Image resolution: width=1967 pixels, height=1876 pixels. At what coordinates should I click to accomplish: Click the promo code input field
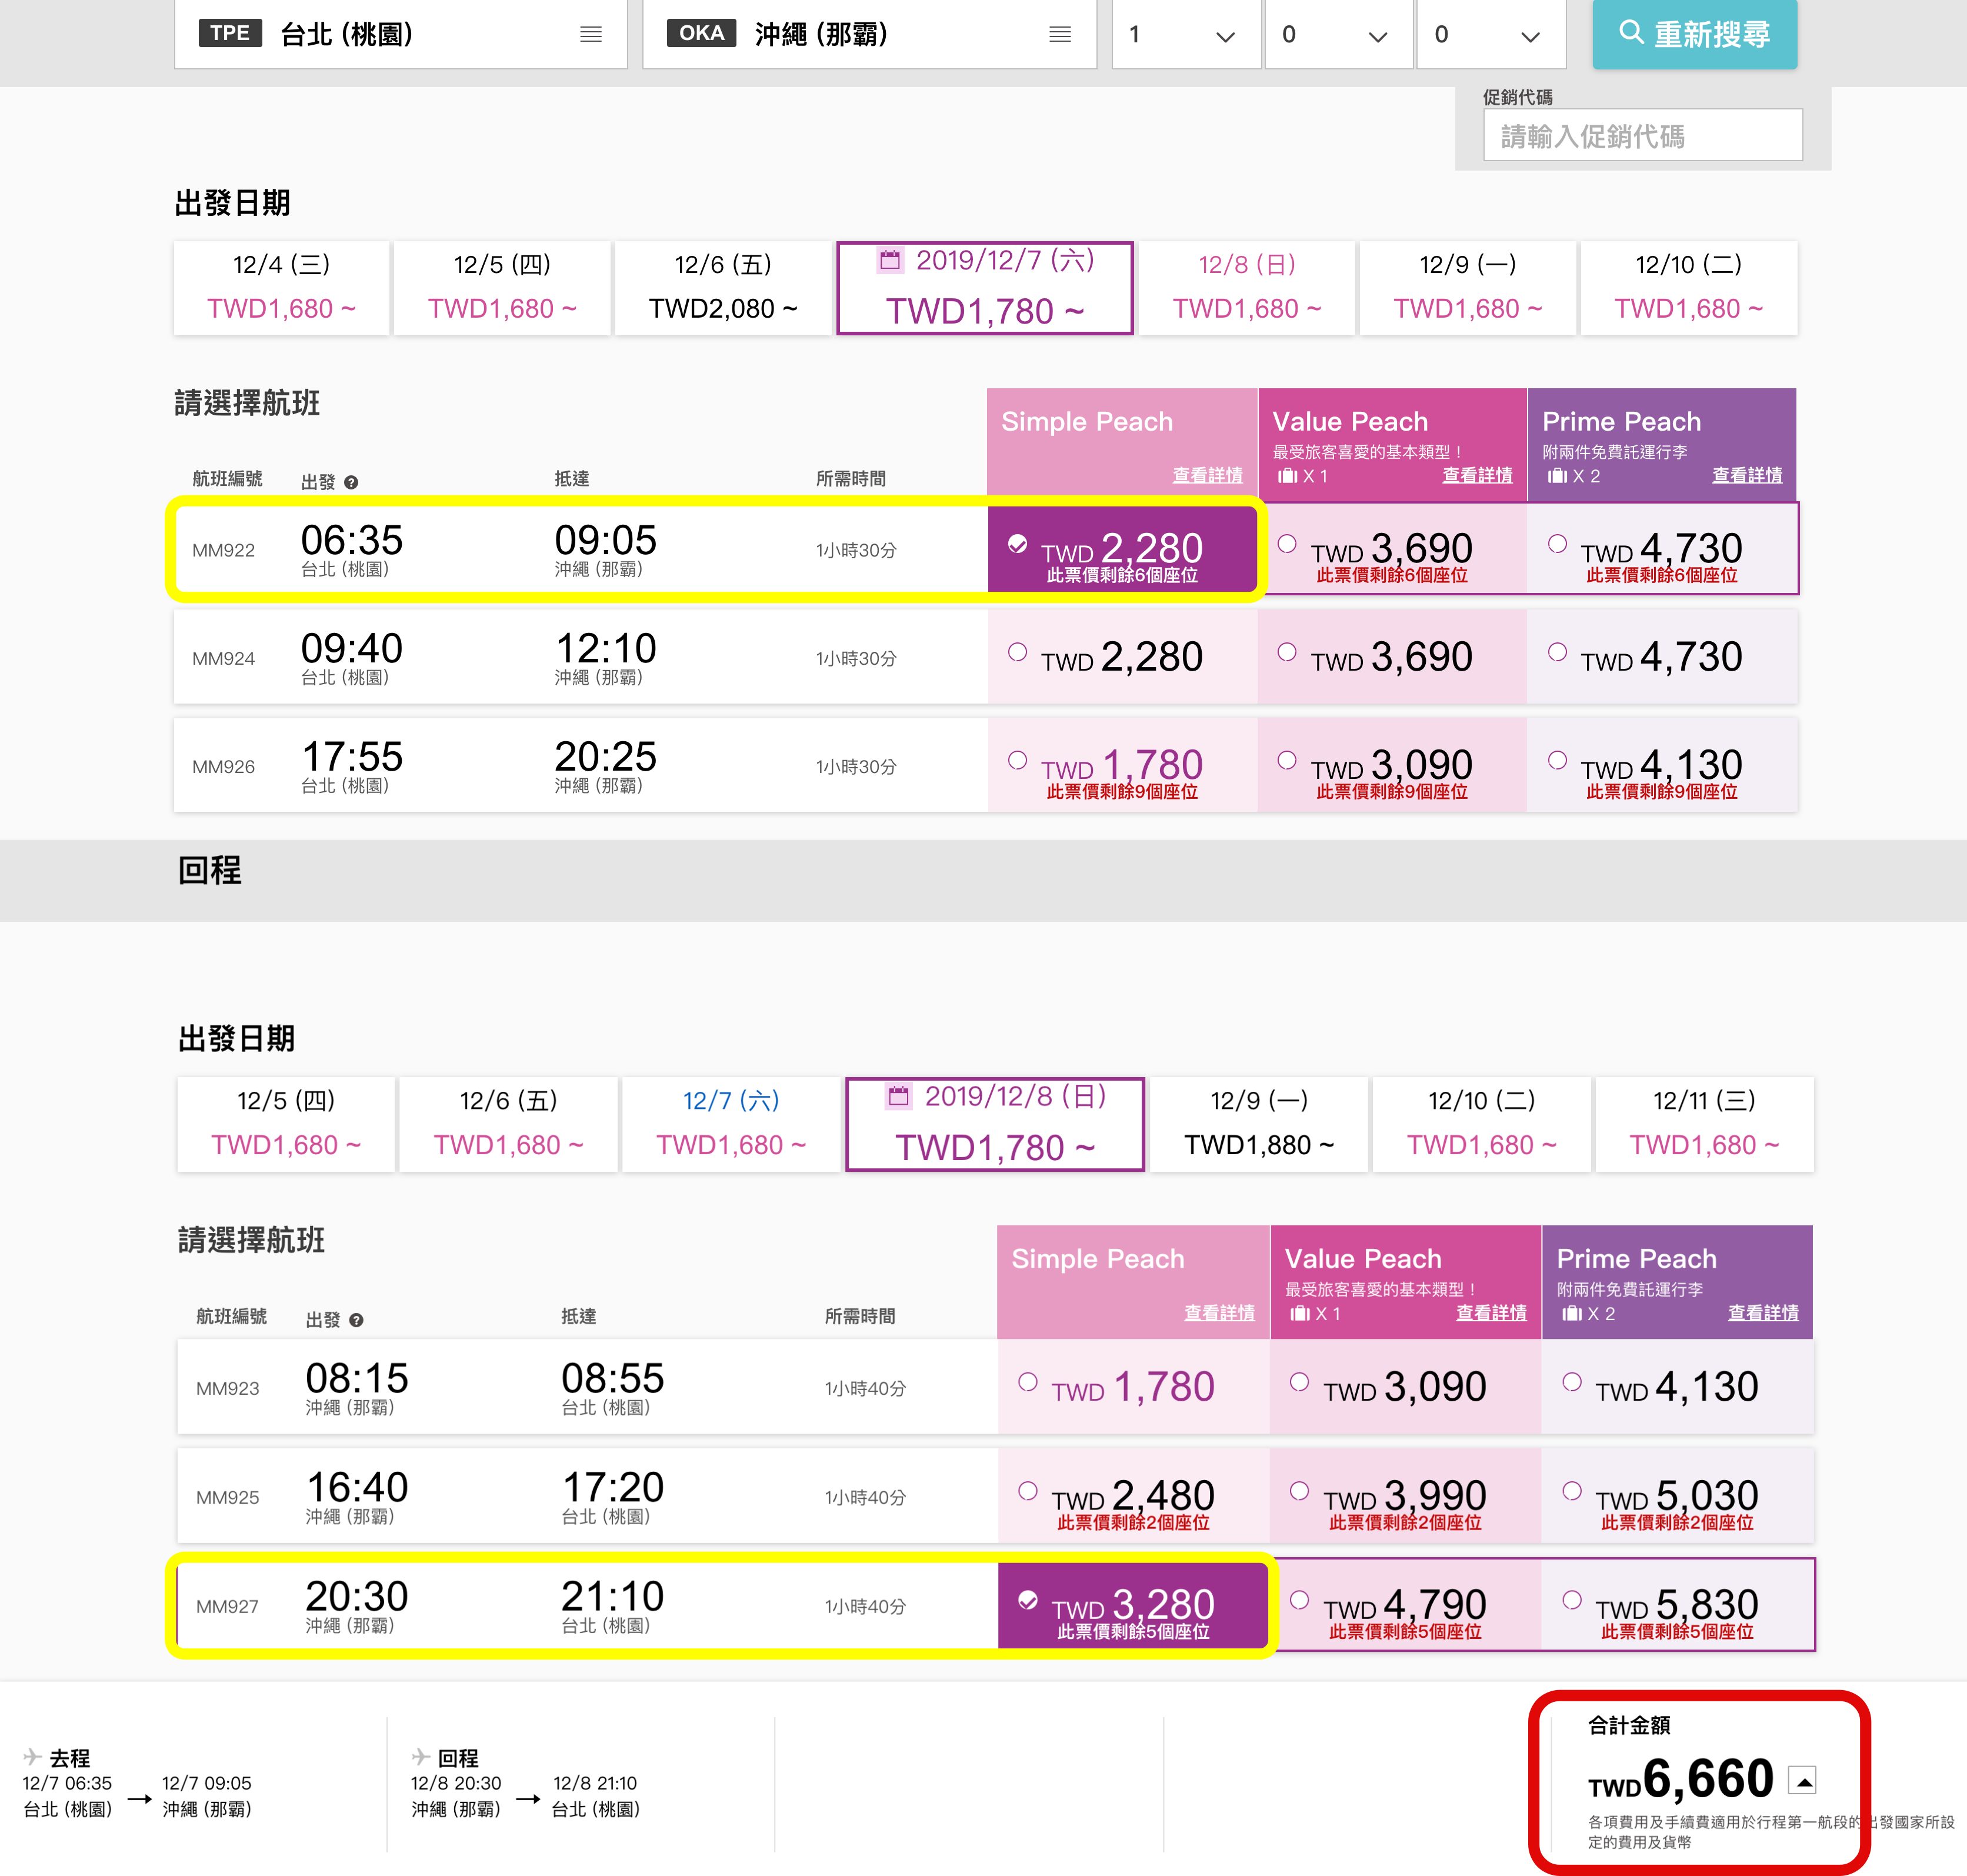tap(1642, 136)
